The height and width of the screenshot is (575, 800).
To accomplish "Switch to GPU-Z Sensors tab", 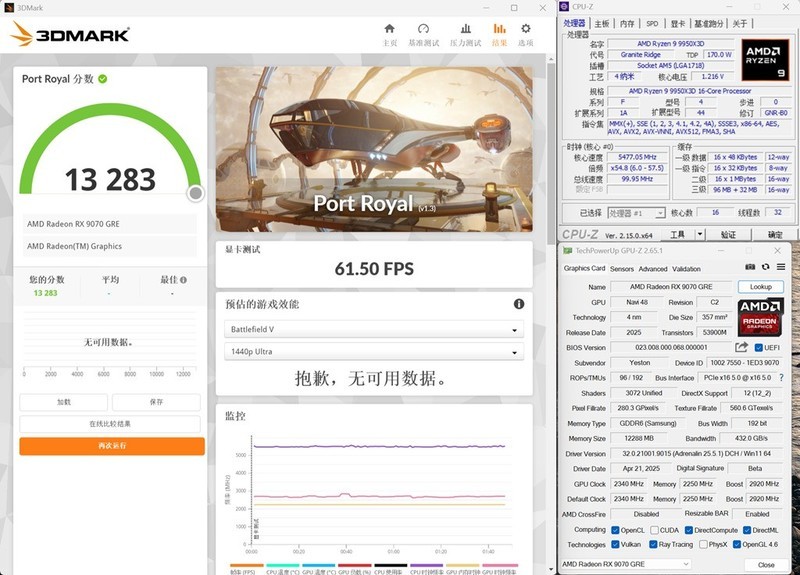I will click(622, 269).
